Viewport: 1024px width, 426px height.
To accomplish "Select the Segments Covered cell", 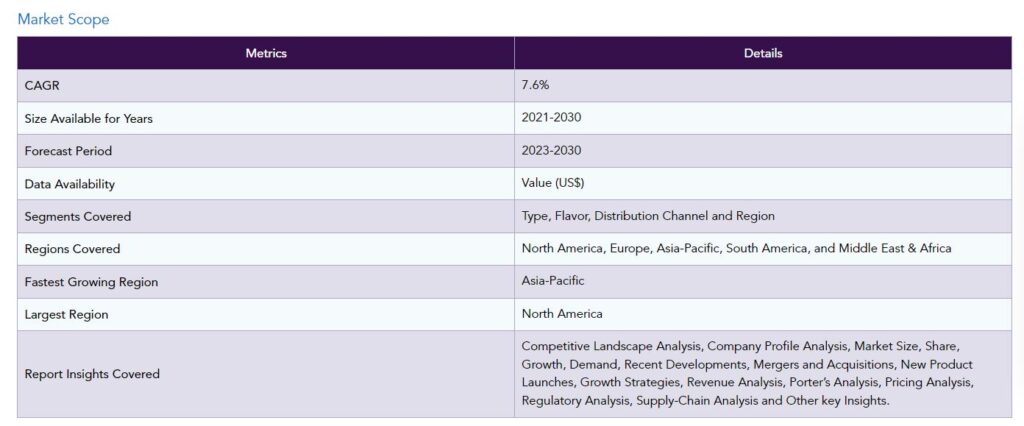I will tap(266, 216).
